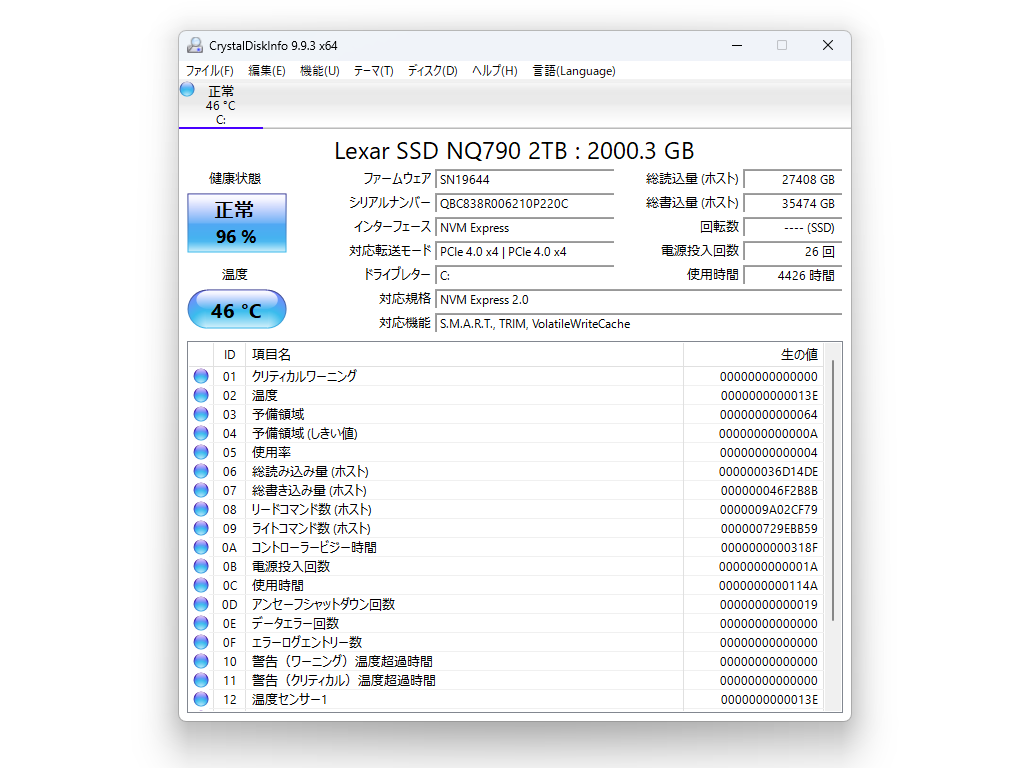This screenshot has height=768, width=1024.
Task: Click status orb for row 02 温度
Action: tap(201, 395)
